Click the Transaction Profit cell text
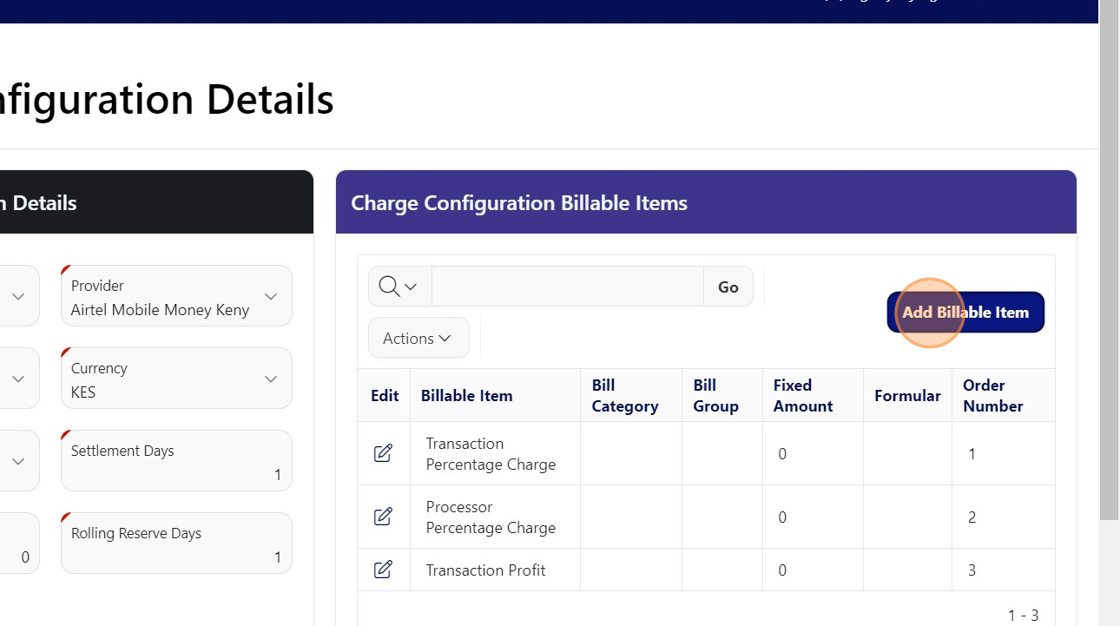The image size is (1120, 626). pos(485,570)
